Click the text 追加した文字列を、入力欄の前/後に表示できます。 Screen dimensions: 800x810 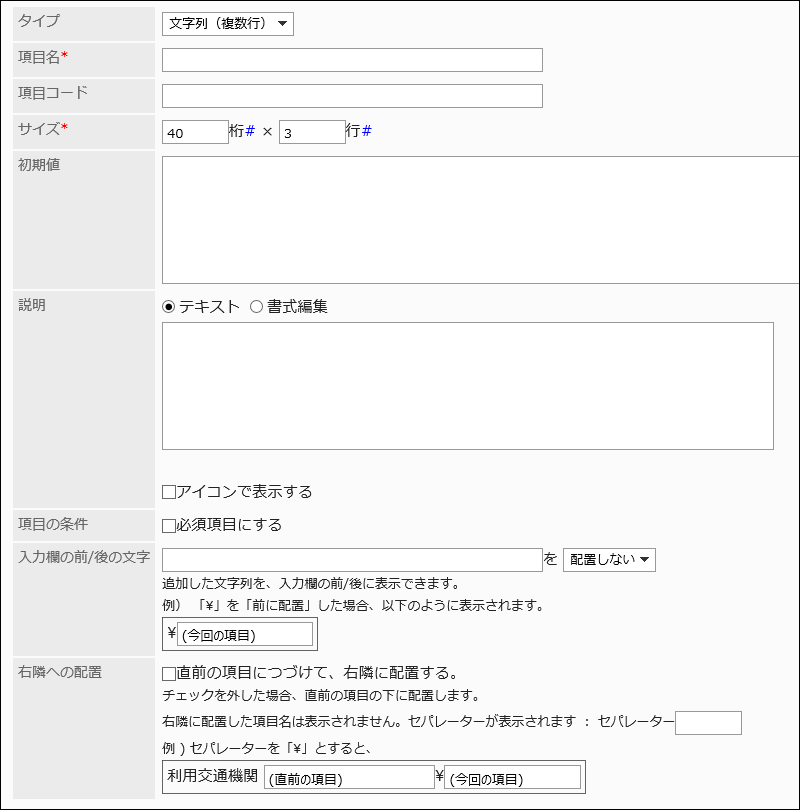click(x=311, y=584)
